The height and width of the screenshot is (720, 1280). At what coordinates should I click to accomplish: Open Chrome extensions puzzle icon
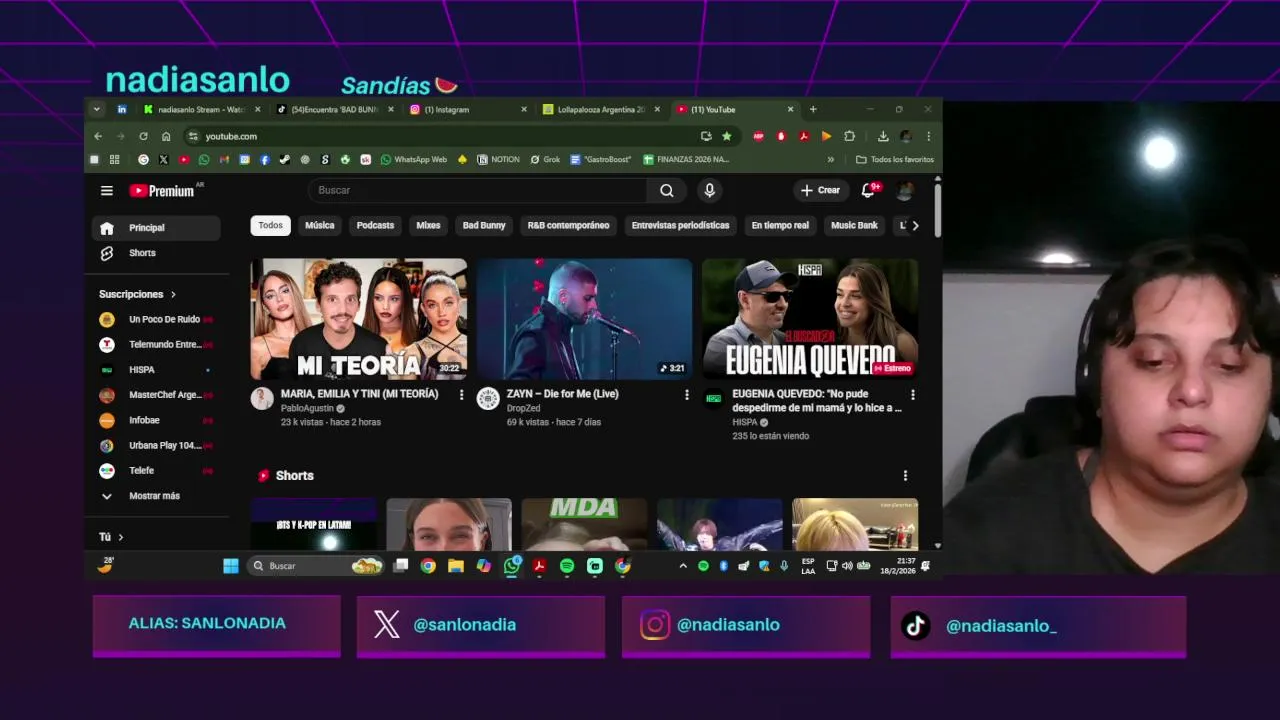850,136
